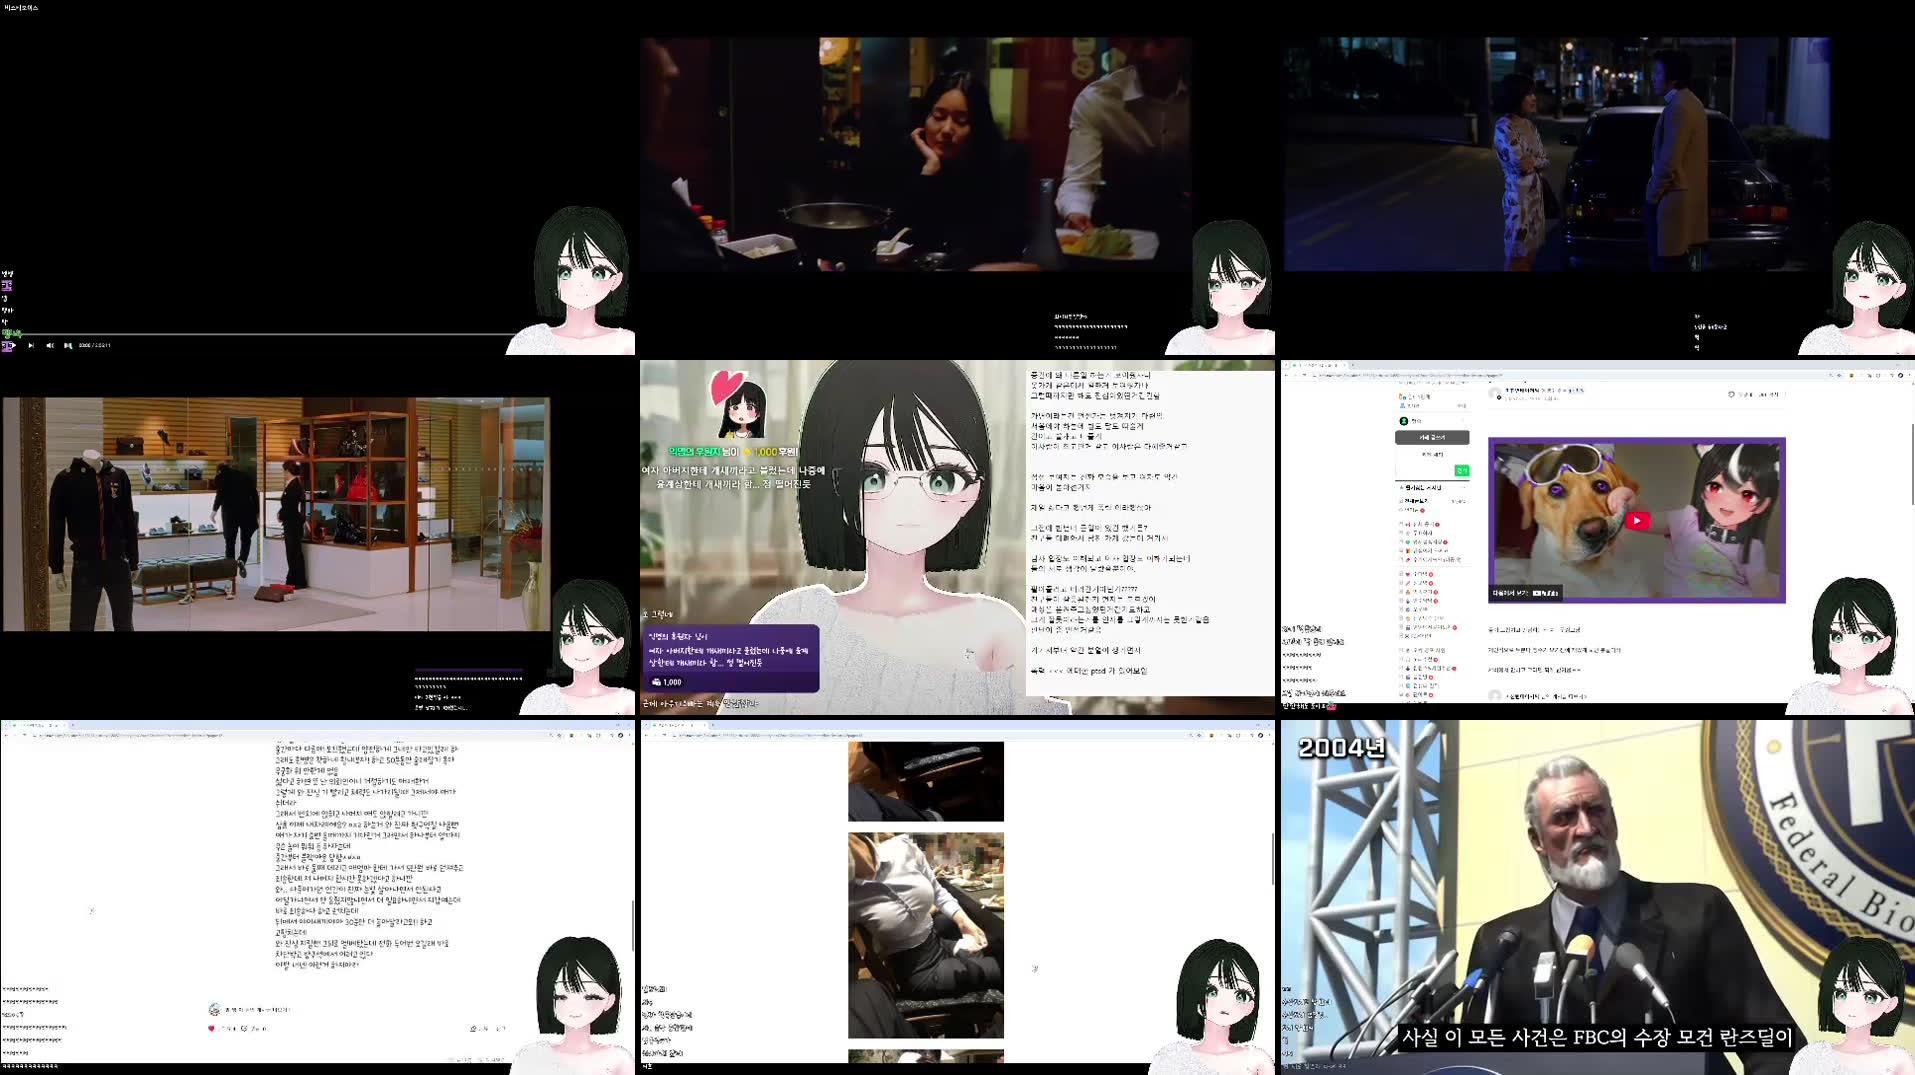
Task: Click the volume icon in the video player controls
Action: click(x=50, y=345)
